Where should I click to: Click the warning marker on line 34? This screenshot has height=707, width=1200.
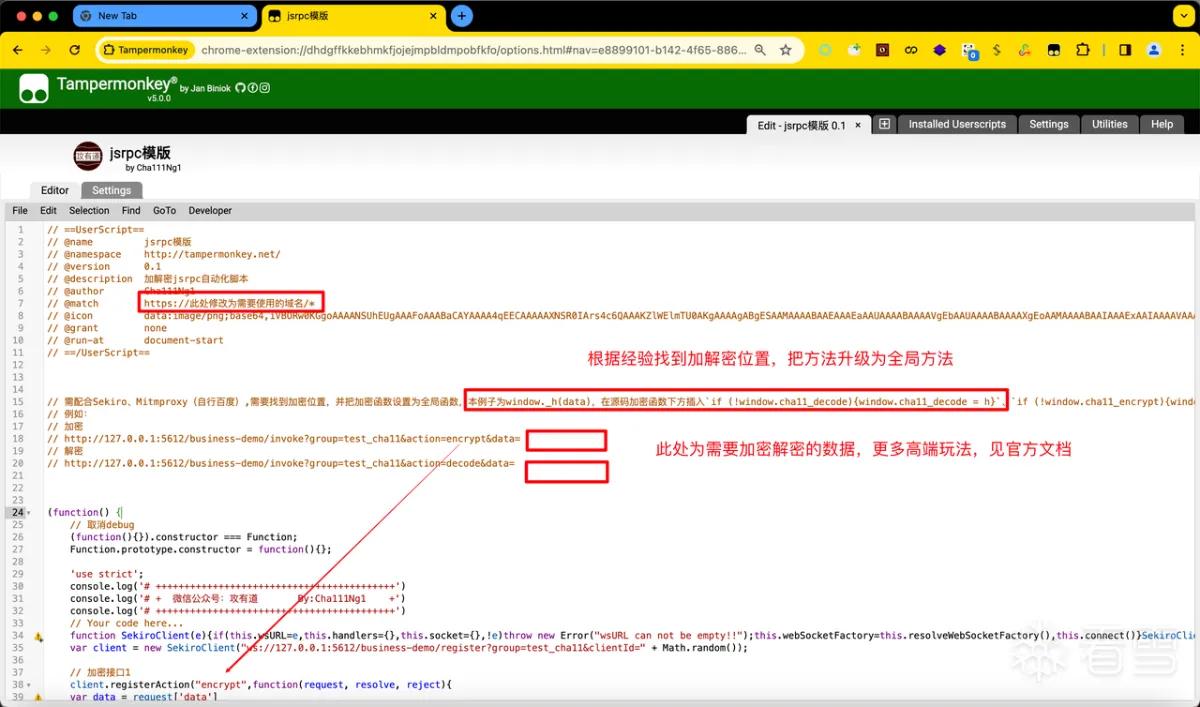(38, 636)
